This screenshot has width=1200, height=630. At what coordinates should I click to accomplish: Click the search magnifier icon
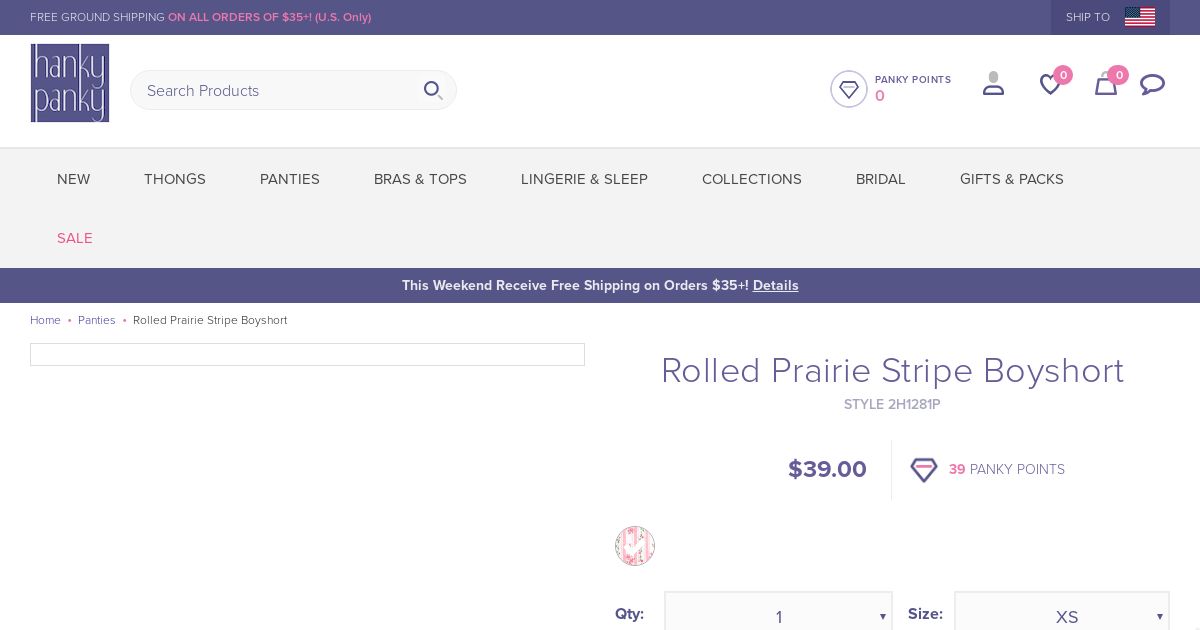tap(433, 90)
